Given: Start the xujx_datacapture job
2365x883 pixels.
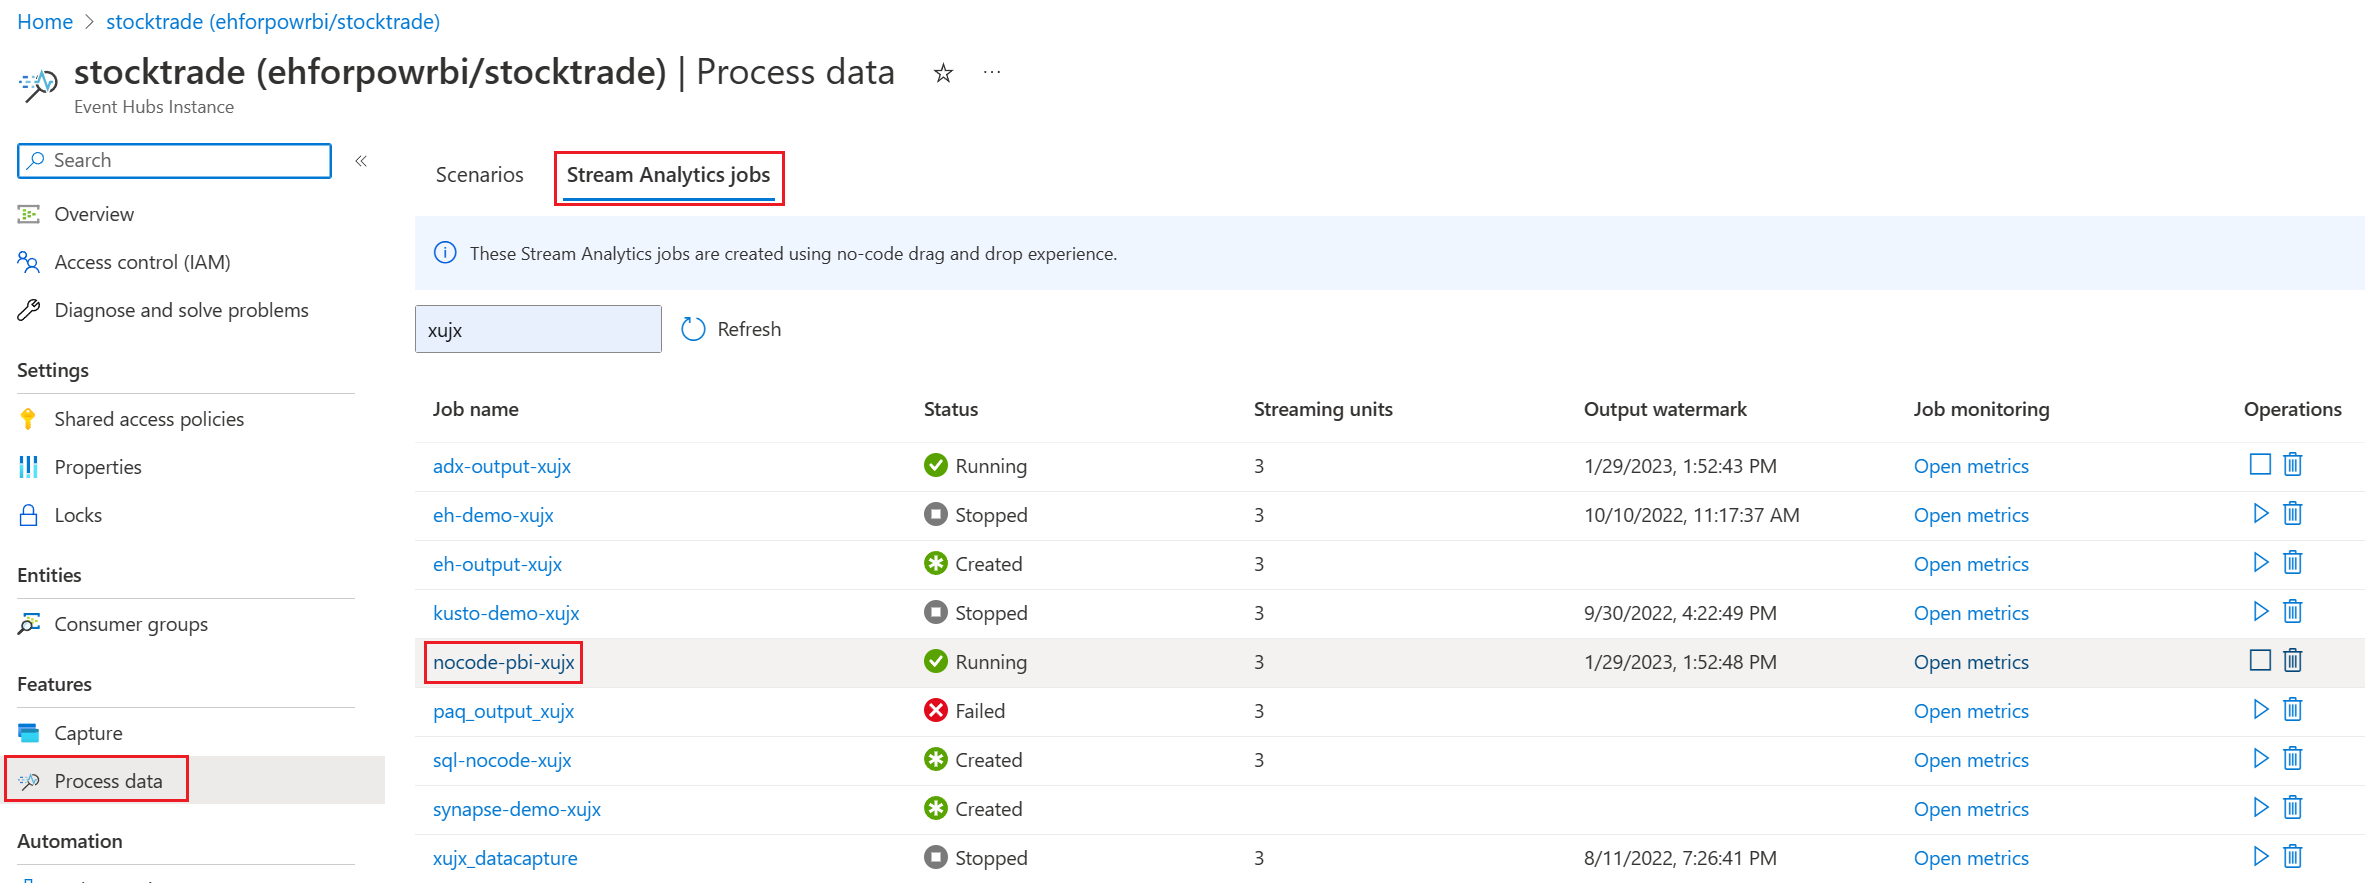Looking at the screenshot, I should tap(2260, 856).
